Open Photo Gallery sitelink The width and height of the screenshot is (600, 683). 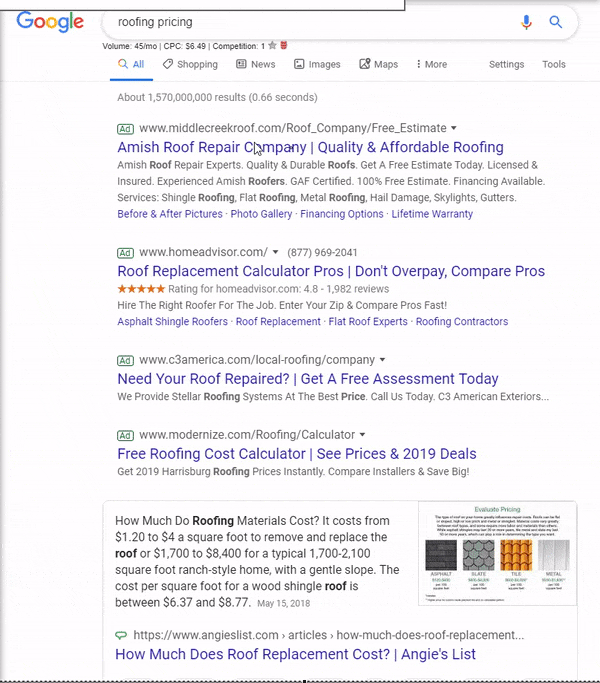pyautogui.click(x=261, y=214)
